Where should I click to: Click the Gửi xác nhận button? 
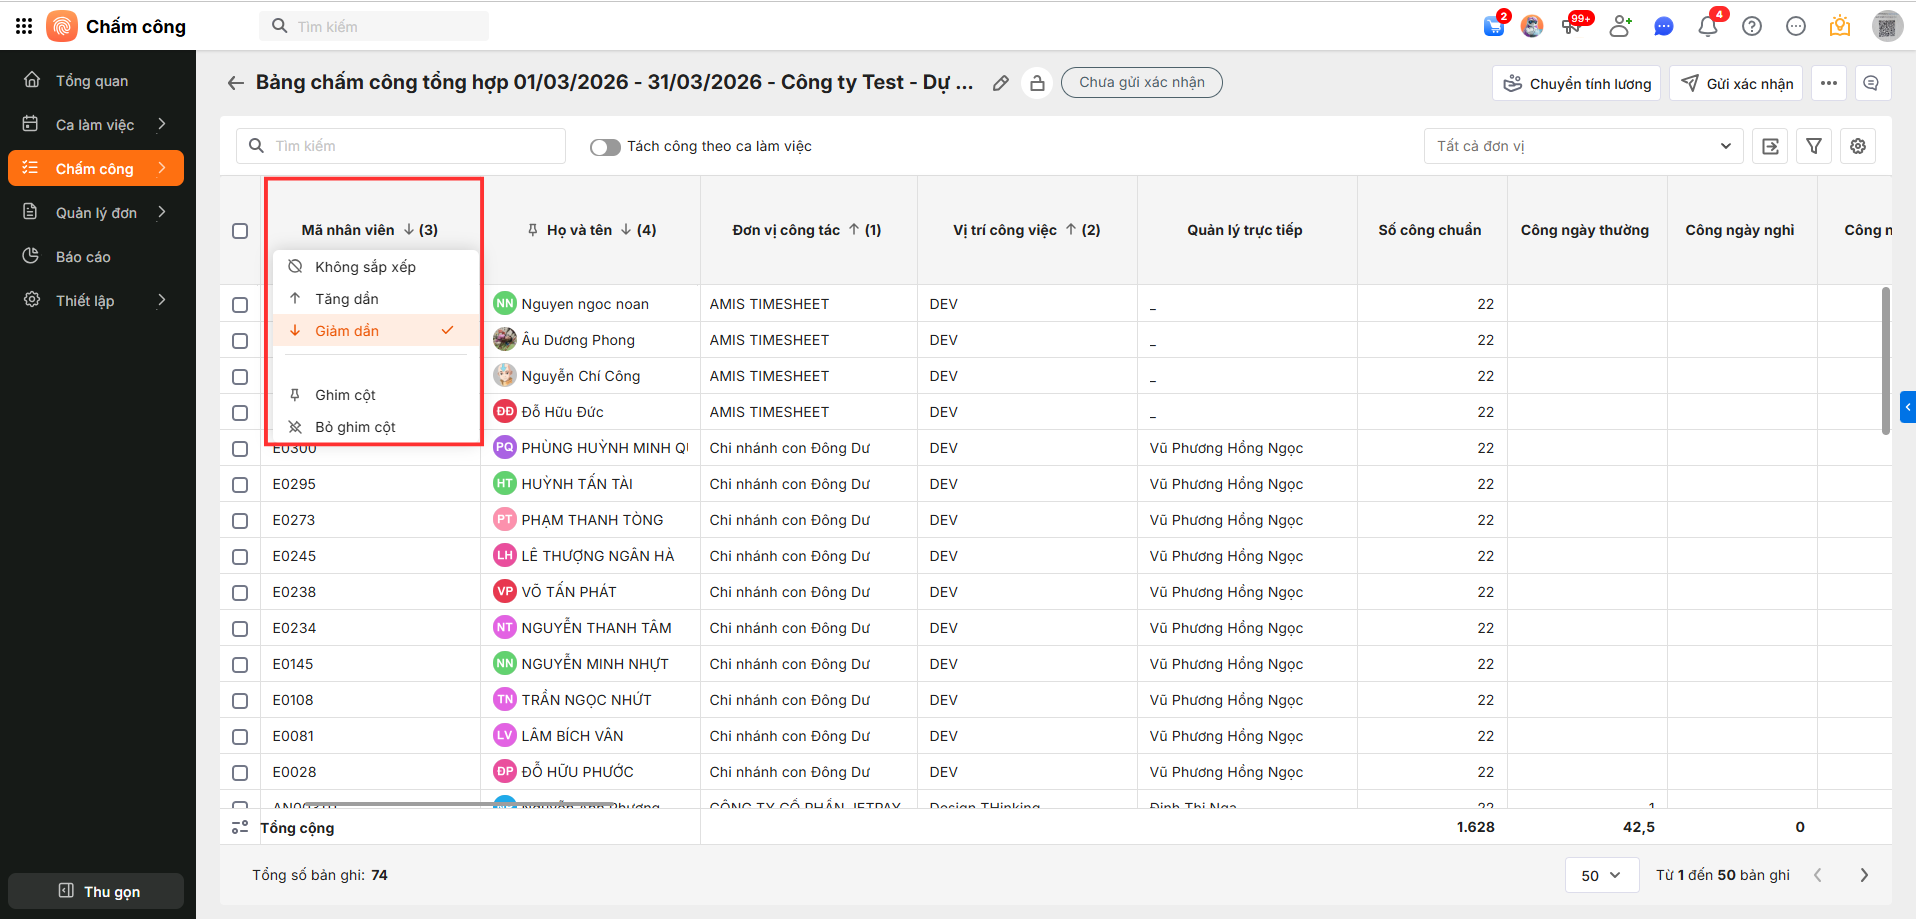click(1736, 83)
